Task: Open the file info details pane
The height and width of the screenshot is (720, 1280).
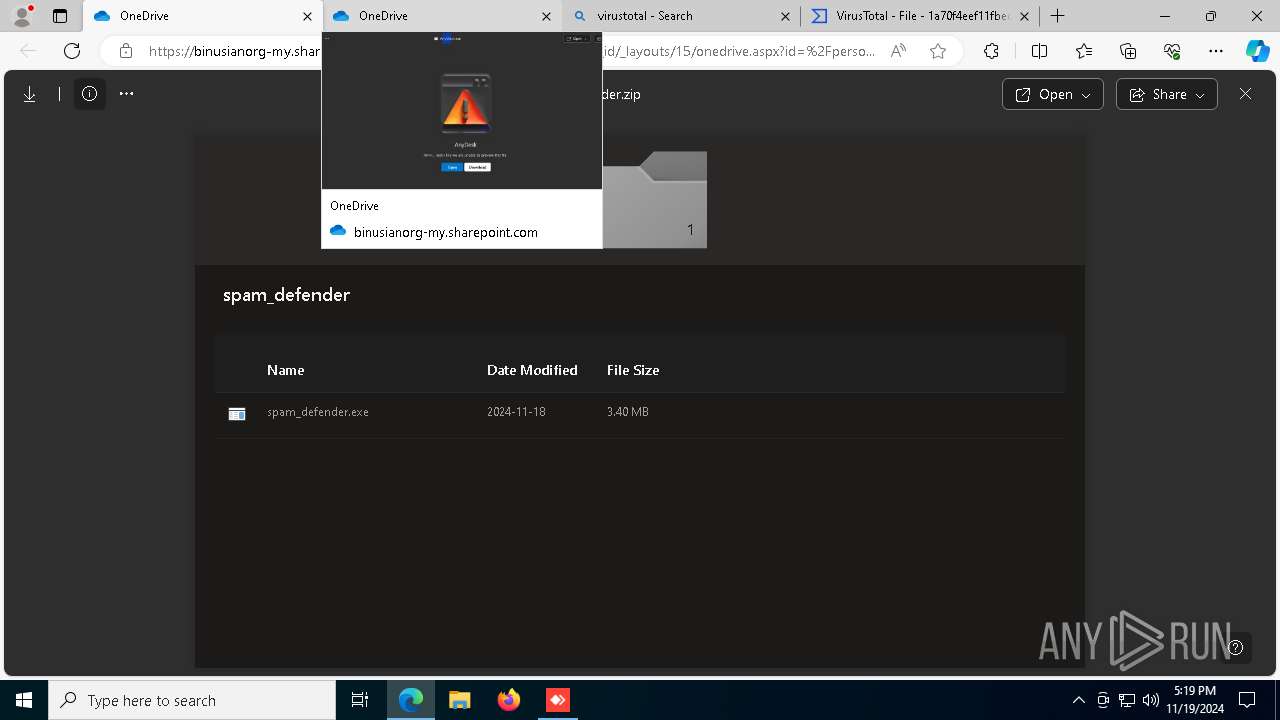Action: click(x=90, y=94)
